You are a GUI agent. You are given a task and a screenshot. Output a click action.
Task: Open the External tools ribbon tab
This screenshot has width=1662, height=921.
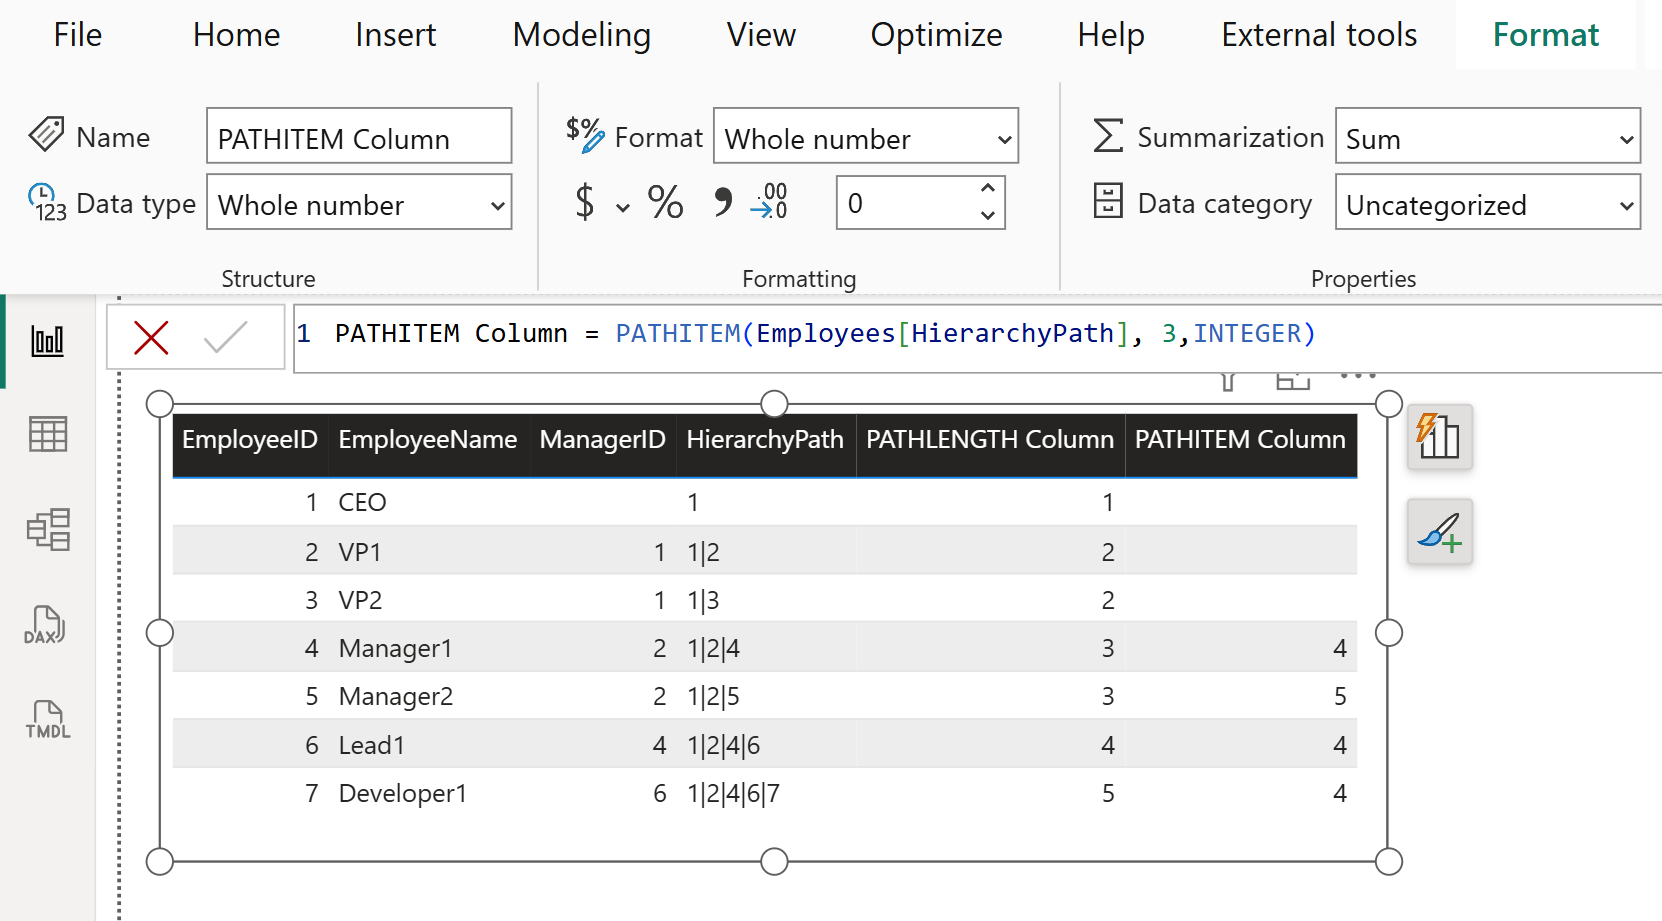click(1318, 35)
